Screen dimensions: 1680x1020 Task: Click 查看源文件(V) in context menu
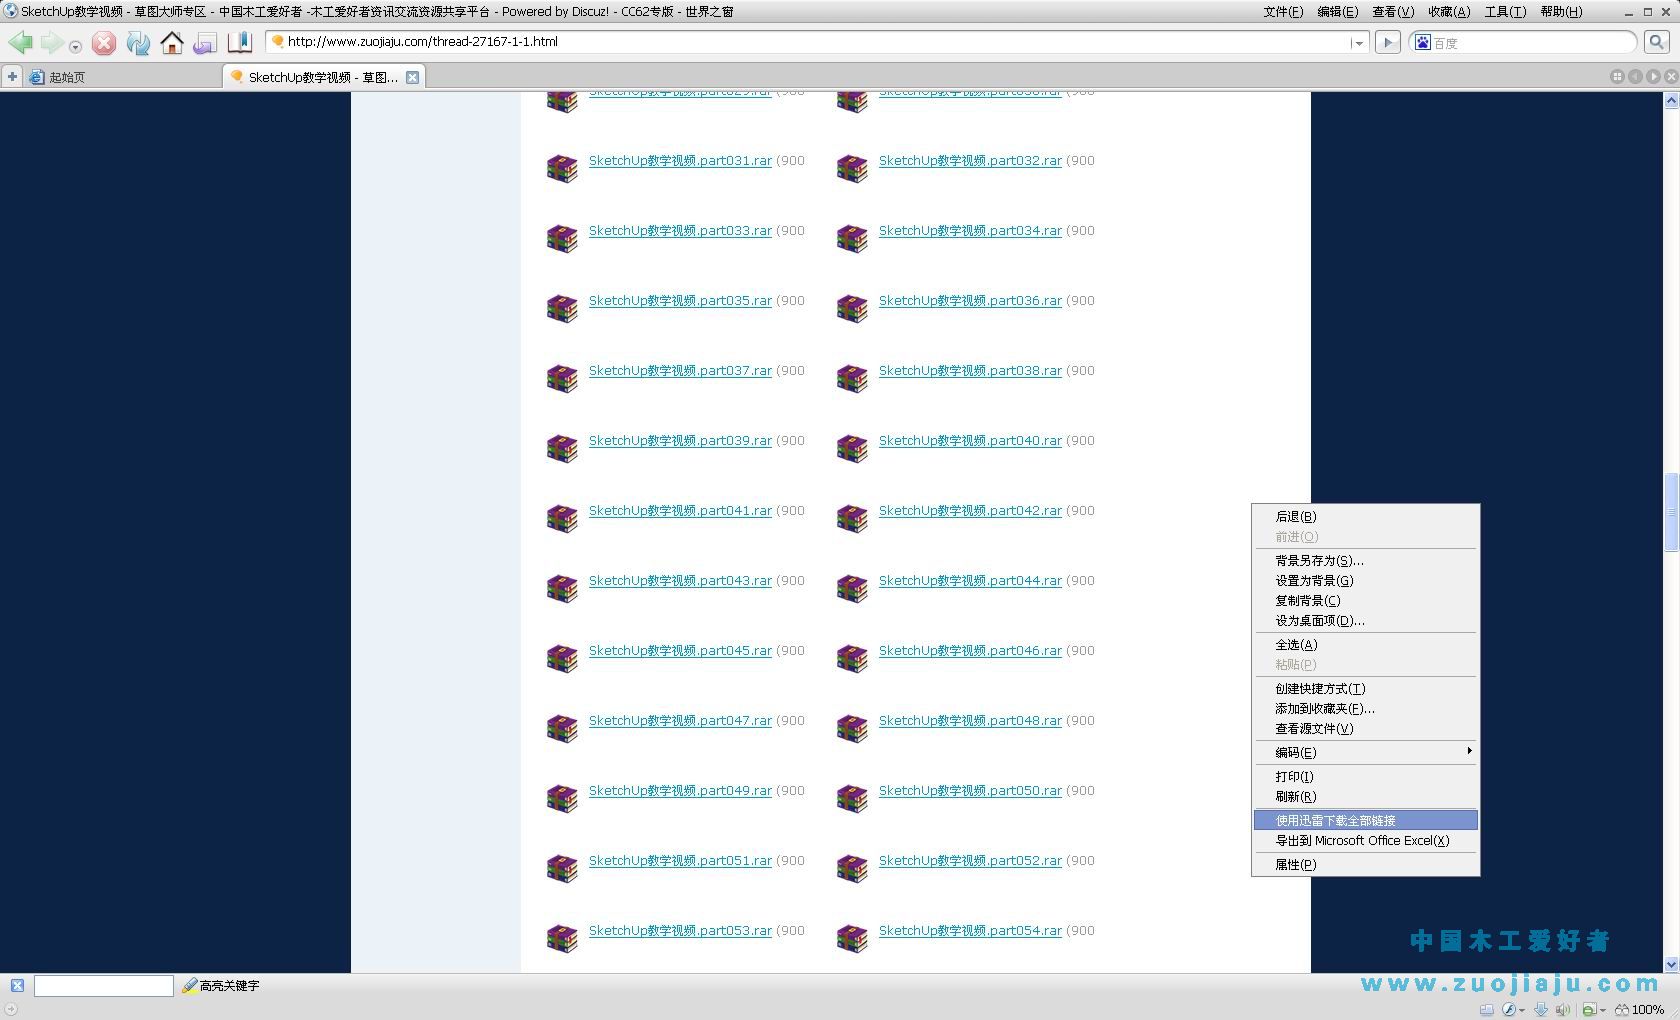pyautogui.click(x=1365, y=729)
